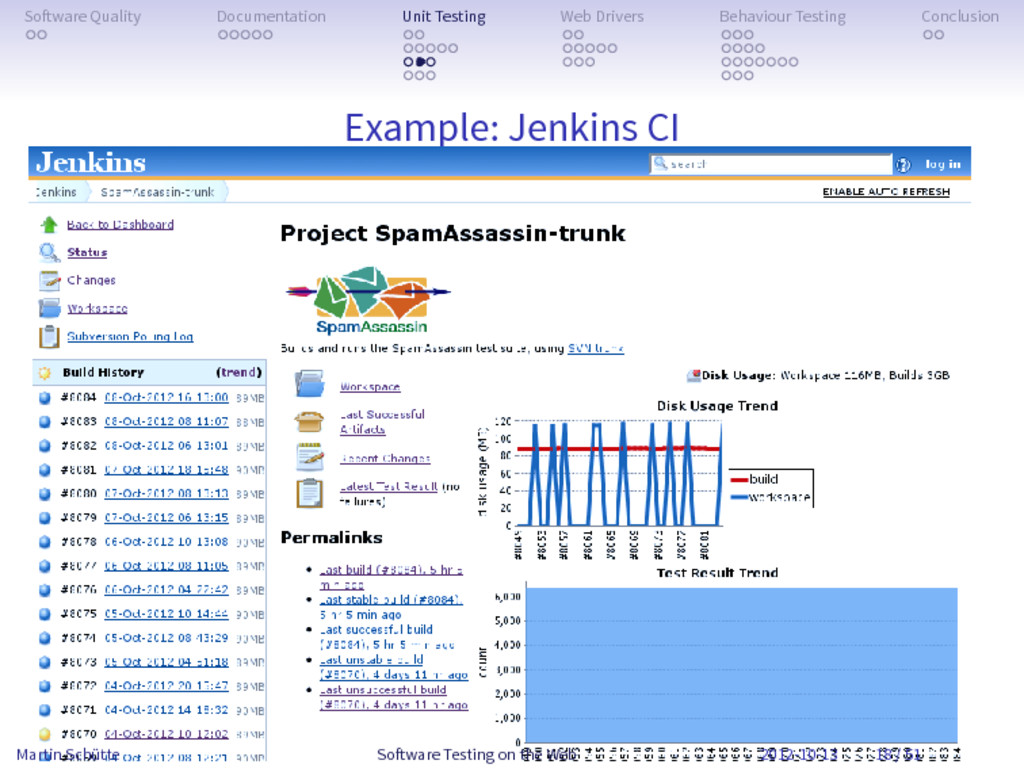Click the Subversion Polling Log clipboard icon
The height and width of the screenshot is (768, 1024).
[x=49, y=336]
